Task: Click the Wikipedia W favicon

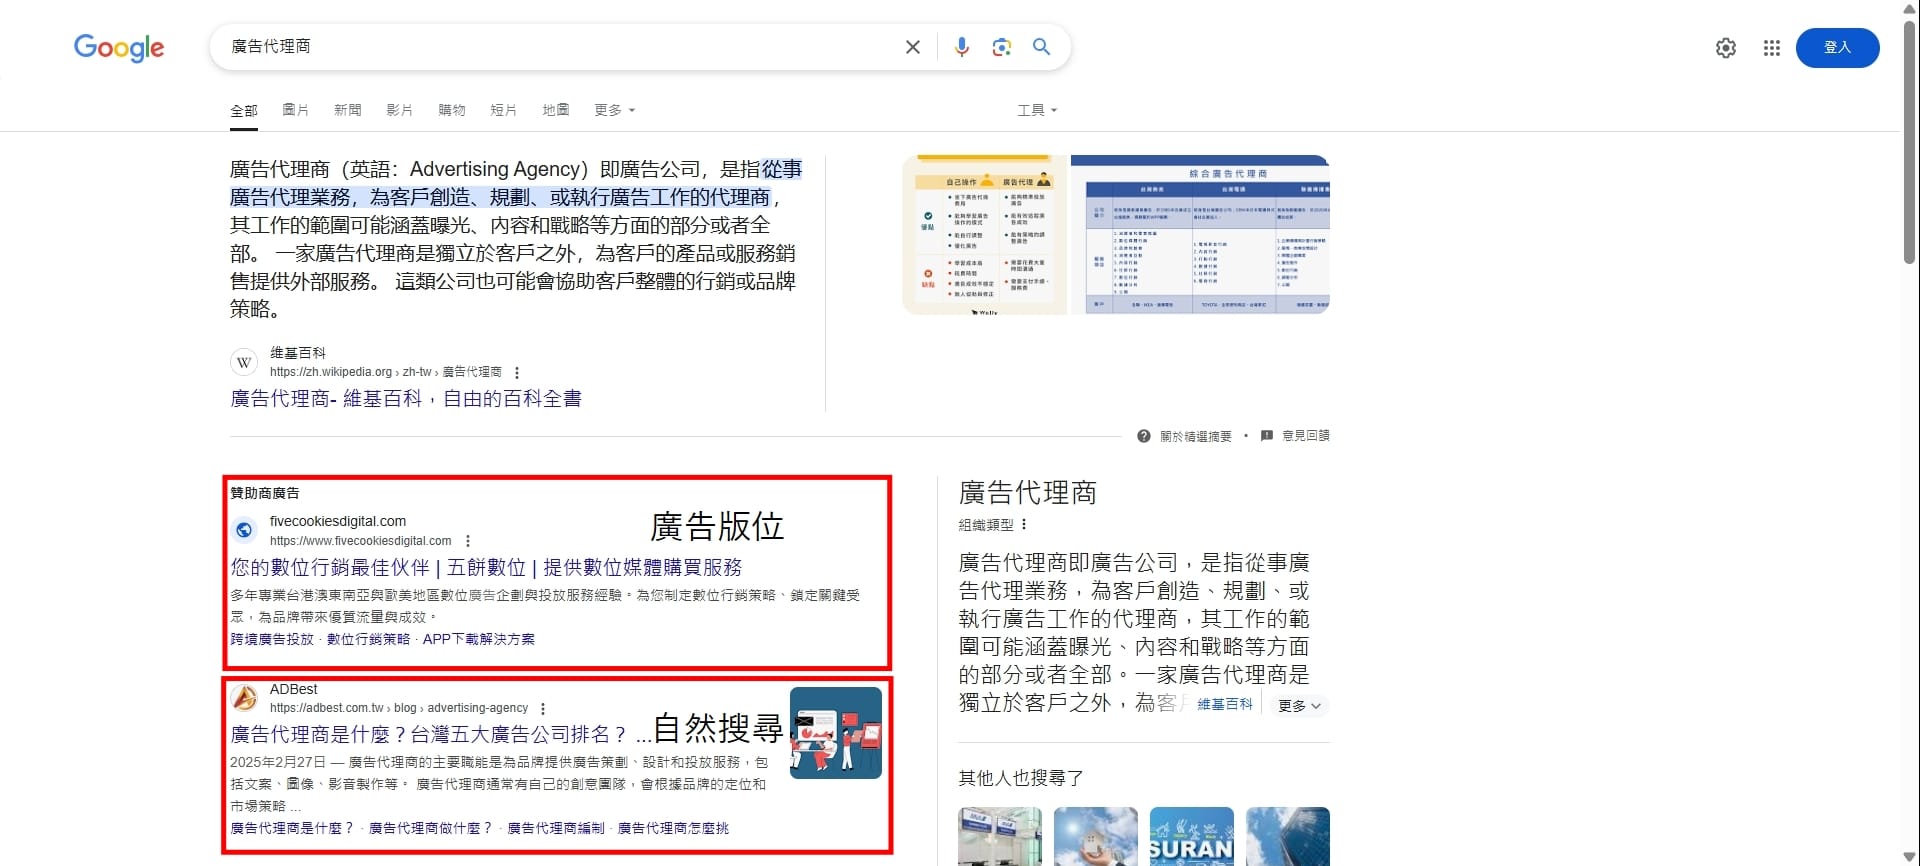Action: (x=244, y=362)
